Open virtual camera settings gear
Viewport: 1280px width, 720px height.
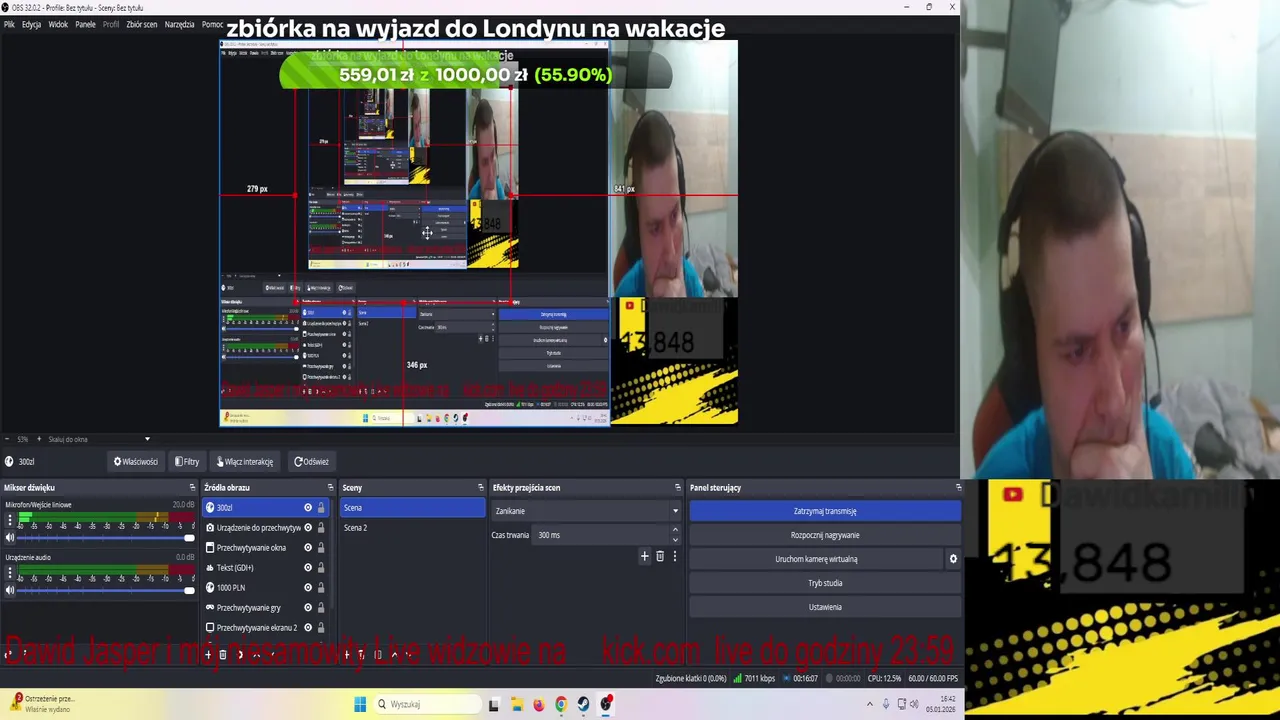coord(953,559)
